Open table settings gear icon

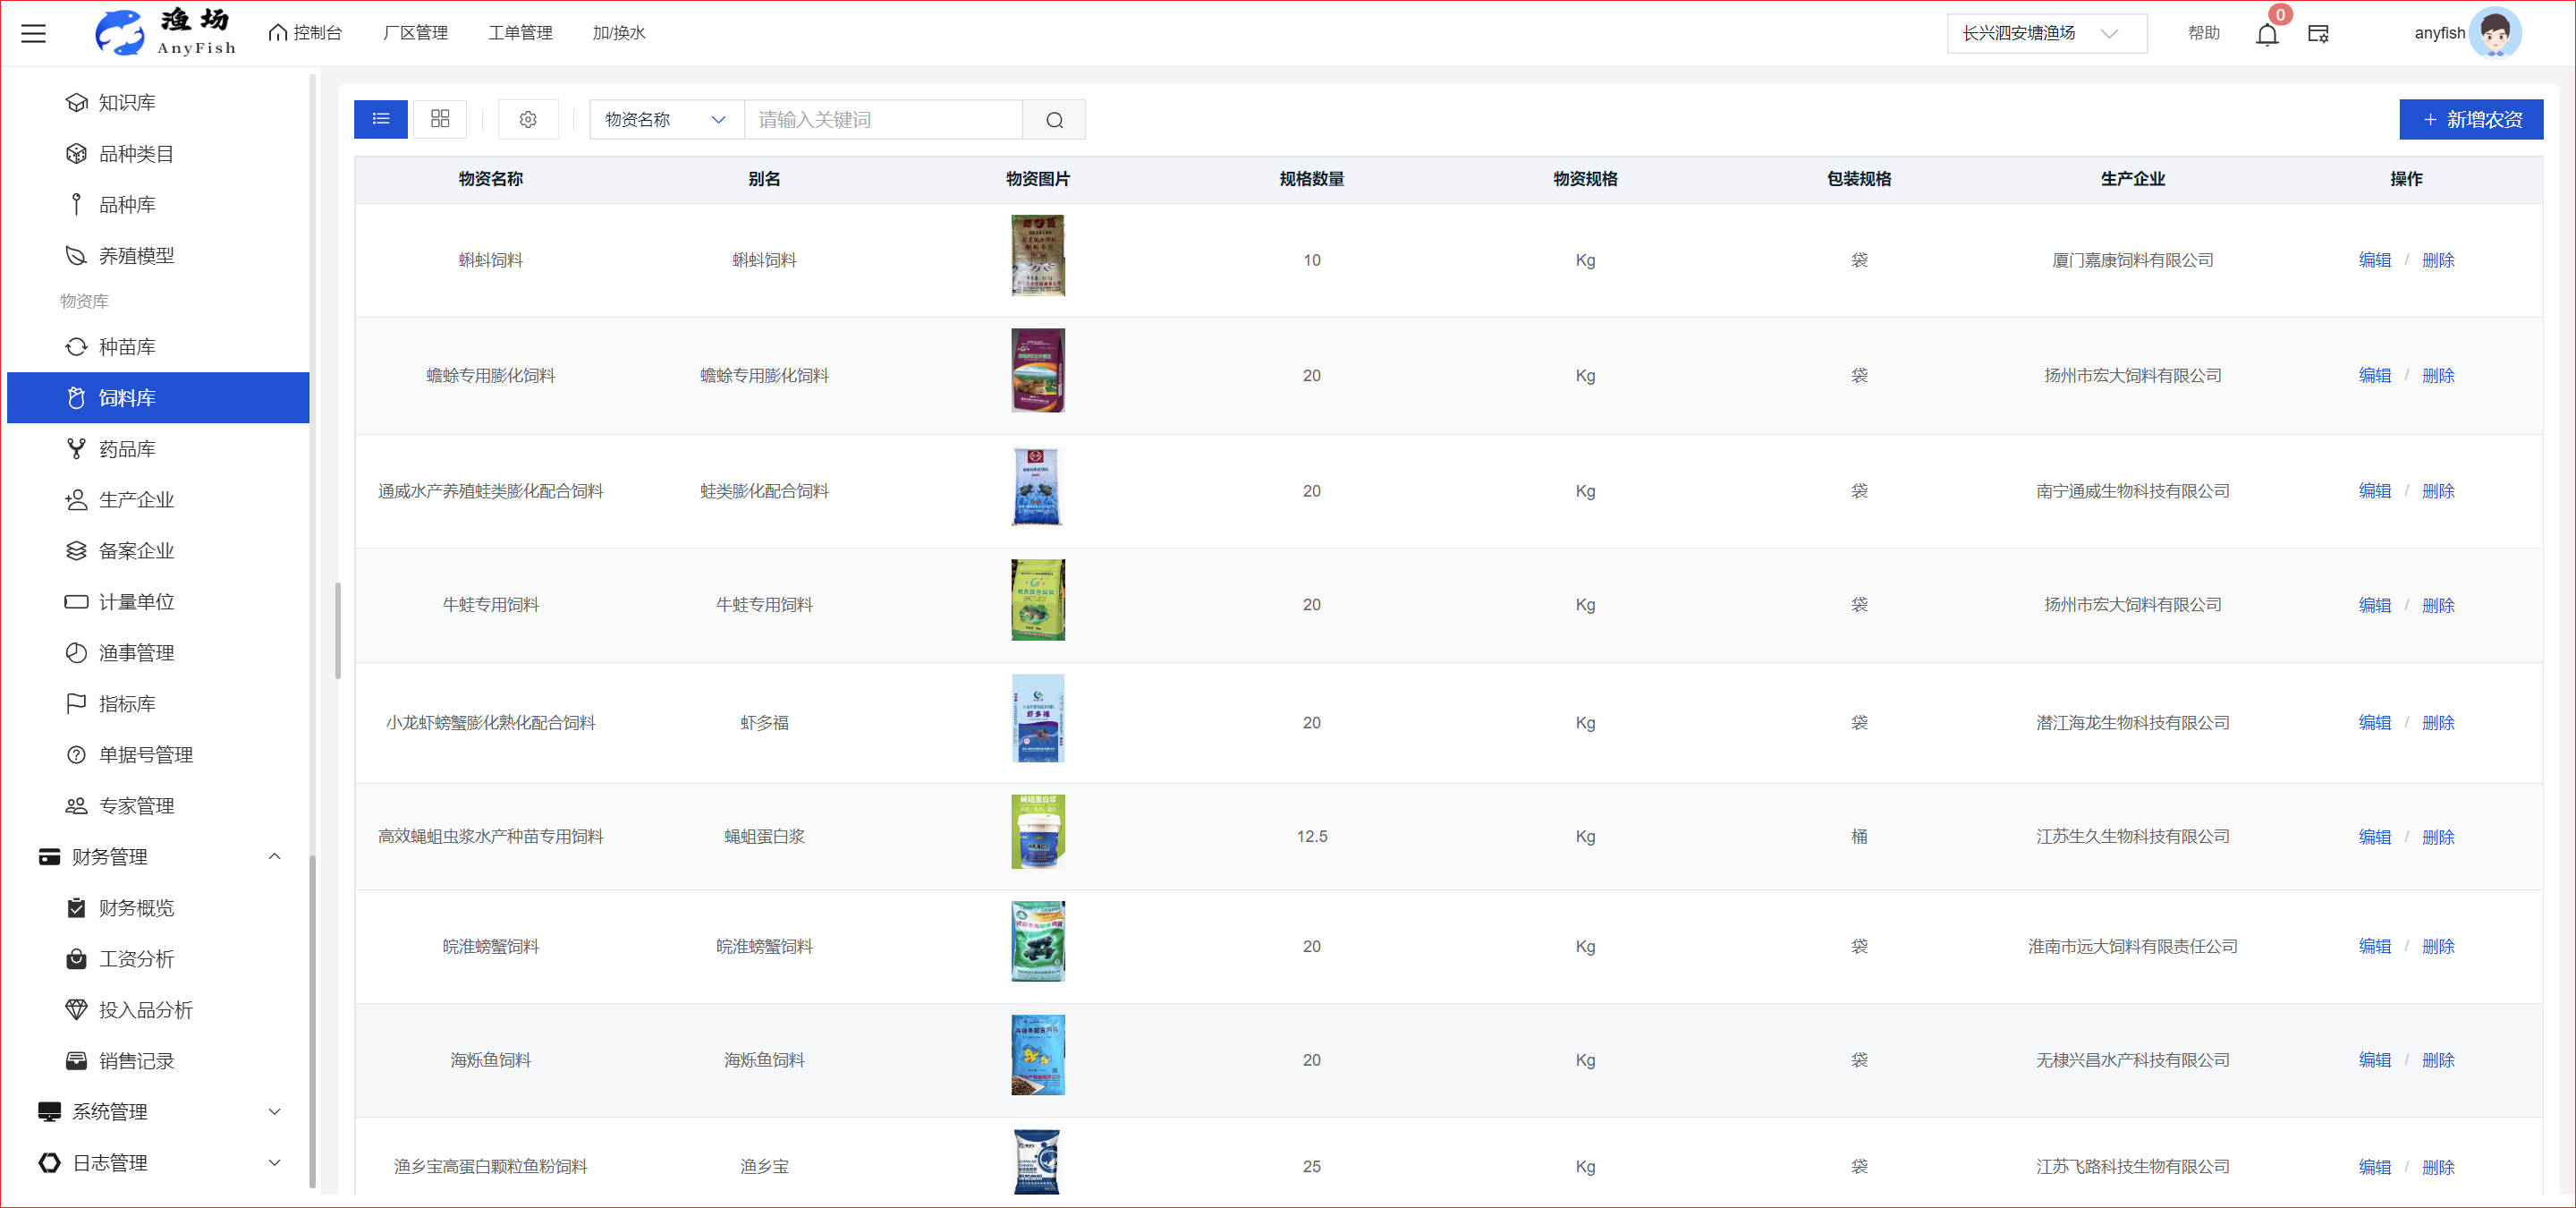pyautogui.click(x=528, y=120)
